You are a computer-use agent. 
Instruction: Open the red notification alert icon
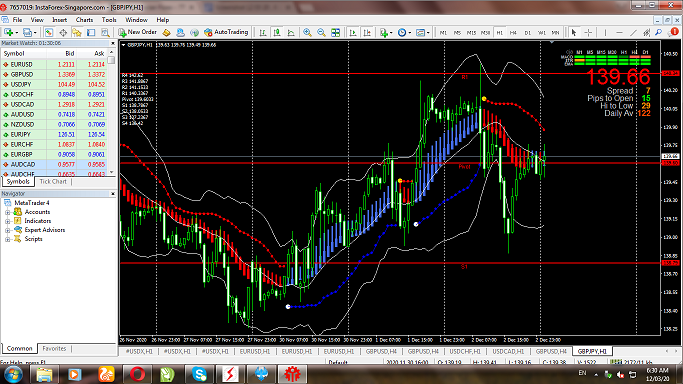point(674,32)
